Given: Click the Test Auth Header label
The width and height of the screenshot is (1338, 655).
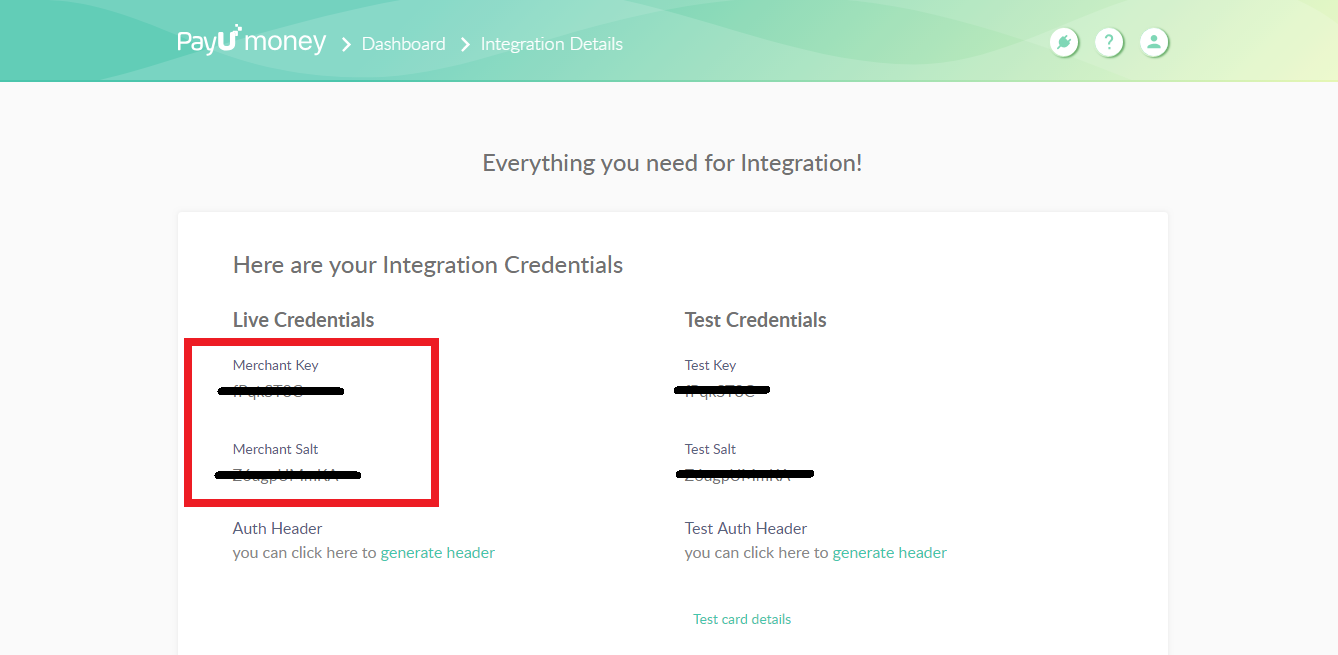Looking at the screenshot, I should [745, 528].
